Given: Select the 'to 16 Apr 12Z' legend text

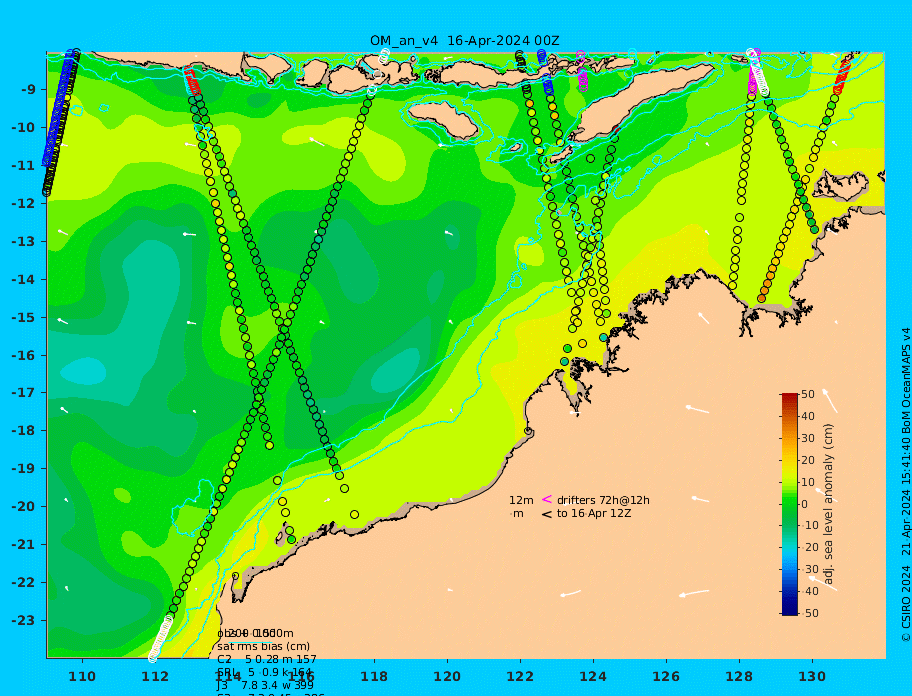Looking at the screenshot, I should coord(594,513).
